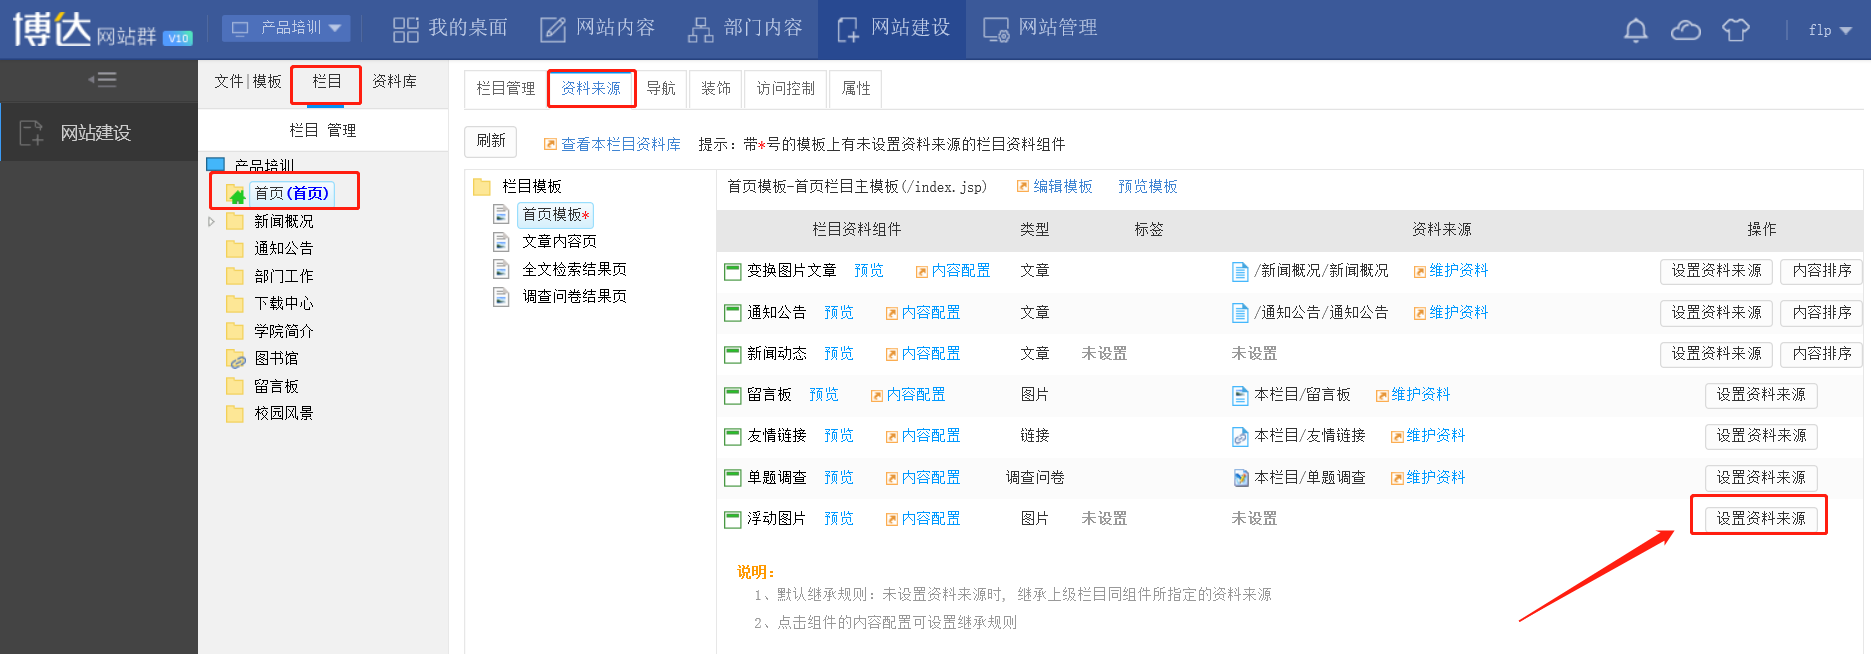Click the 图书馆 linked folder icon

[236, 359]
